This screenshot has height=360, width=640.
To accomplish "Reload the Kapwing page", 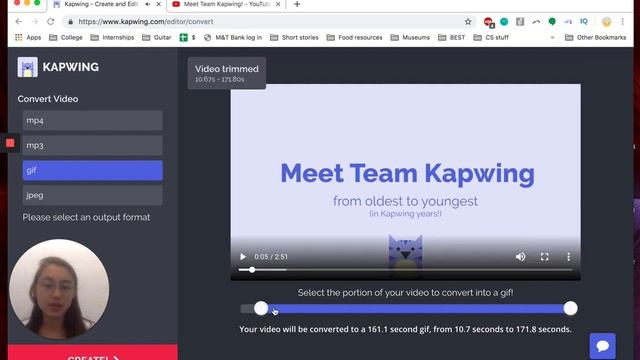I will [51, 22].
